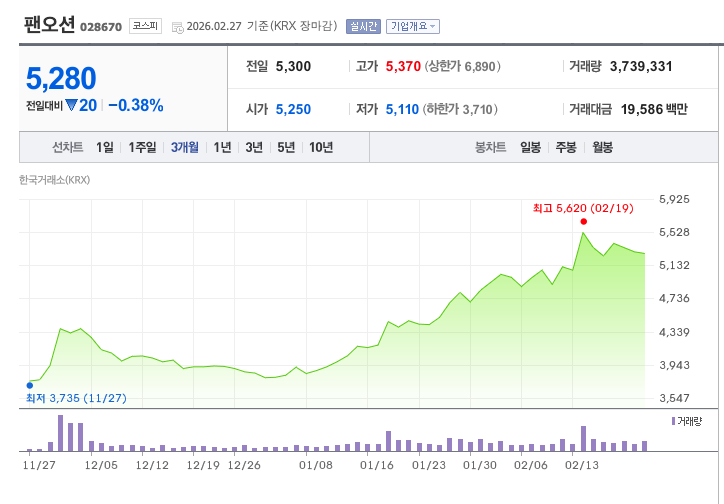Click the 하한가 3,710 text

(x=460, y=109)
